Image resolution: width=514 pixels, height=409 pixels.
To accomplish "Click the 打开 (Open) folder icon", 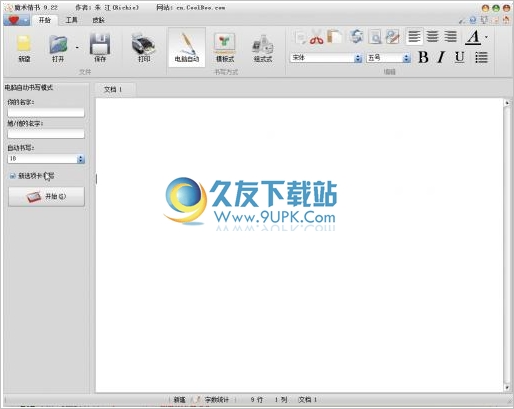I will (x=58, y=44).
